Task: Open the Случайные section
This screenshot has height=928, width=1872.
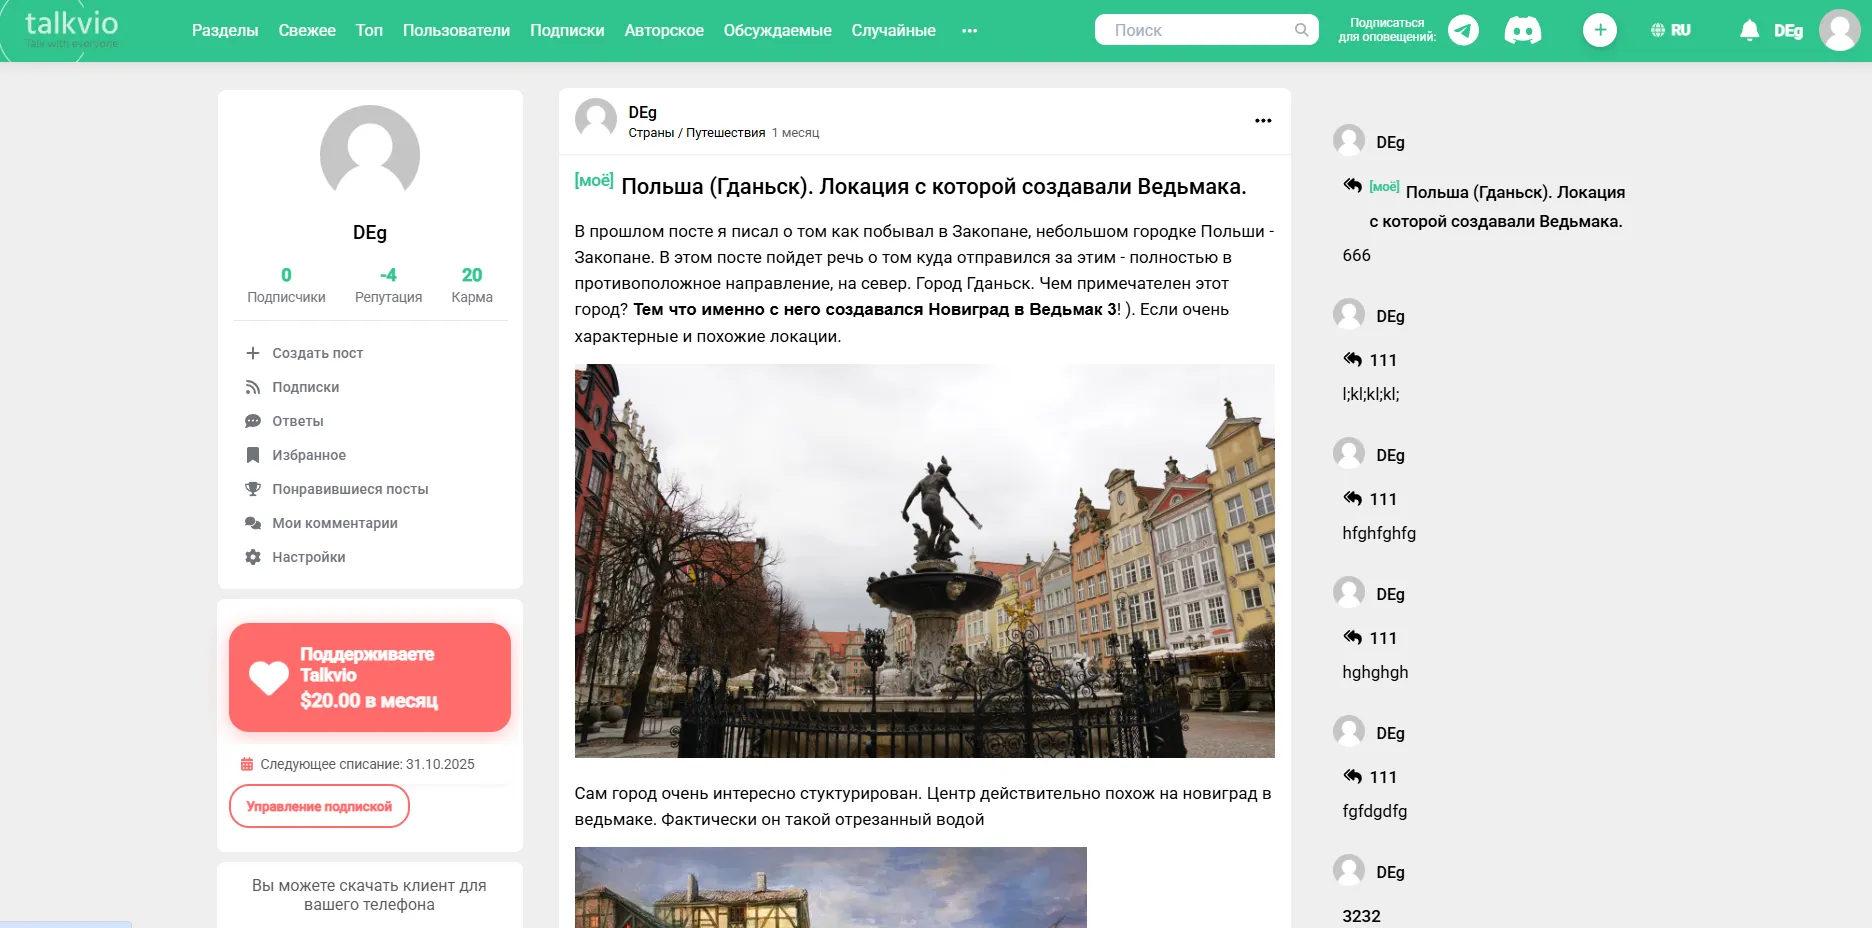Action: 894,30
